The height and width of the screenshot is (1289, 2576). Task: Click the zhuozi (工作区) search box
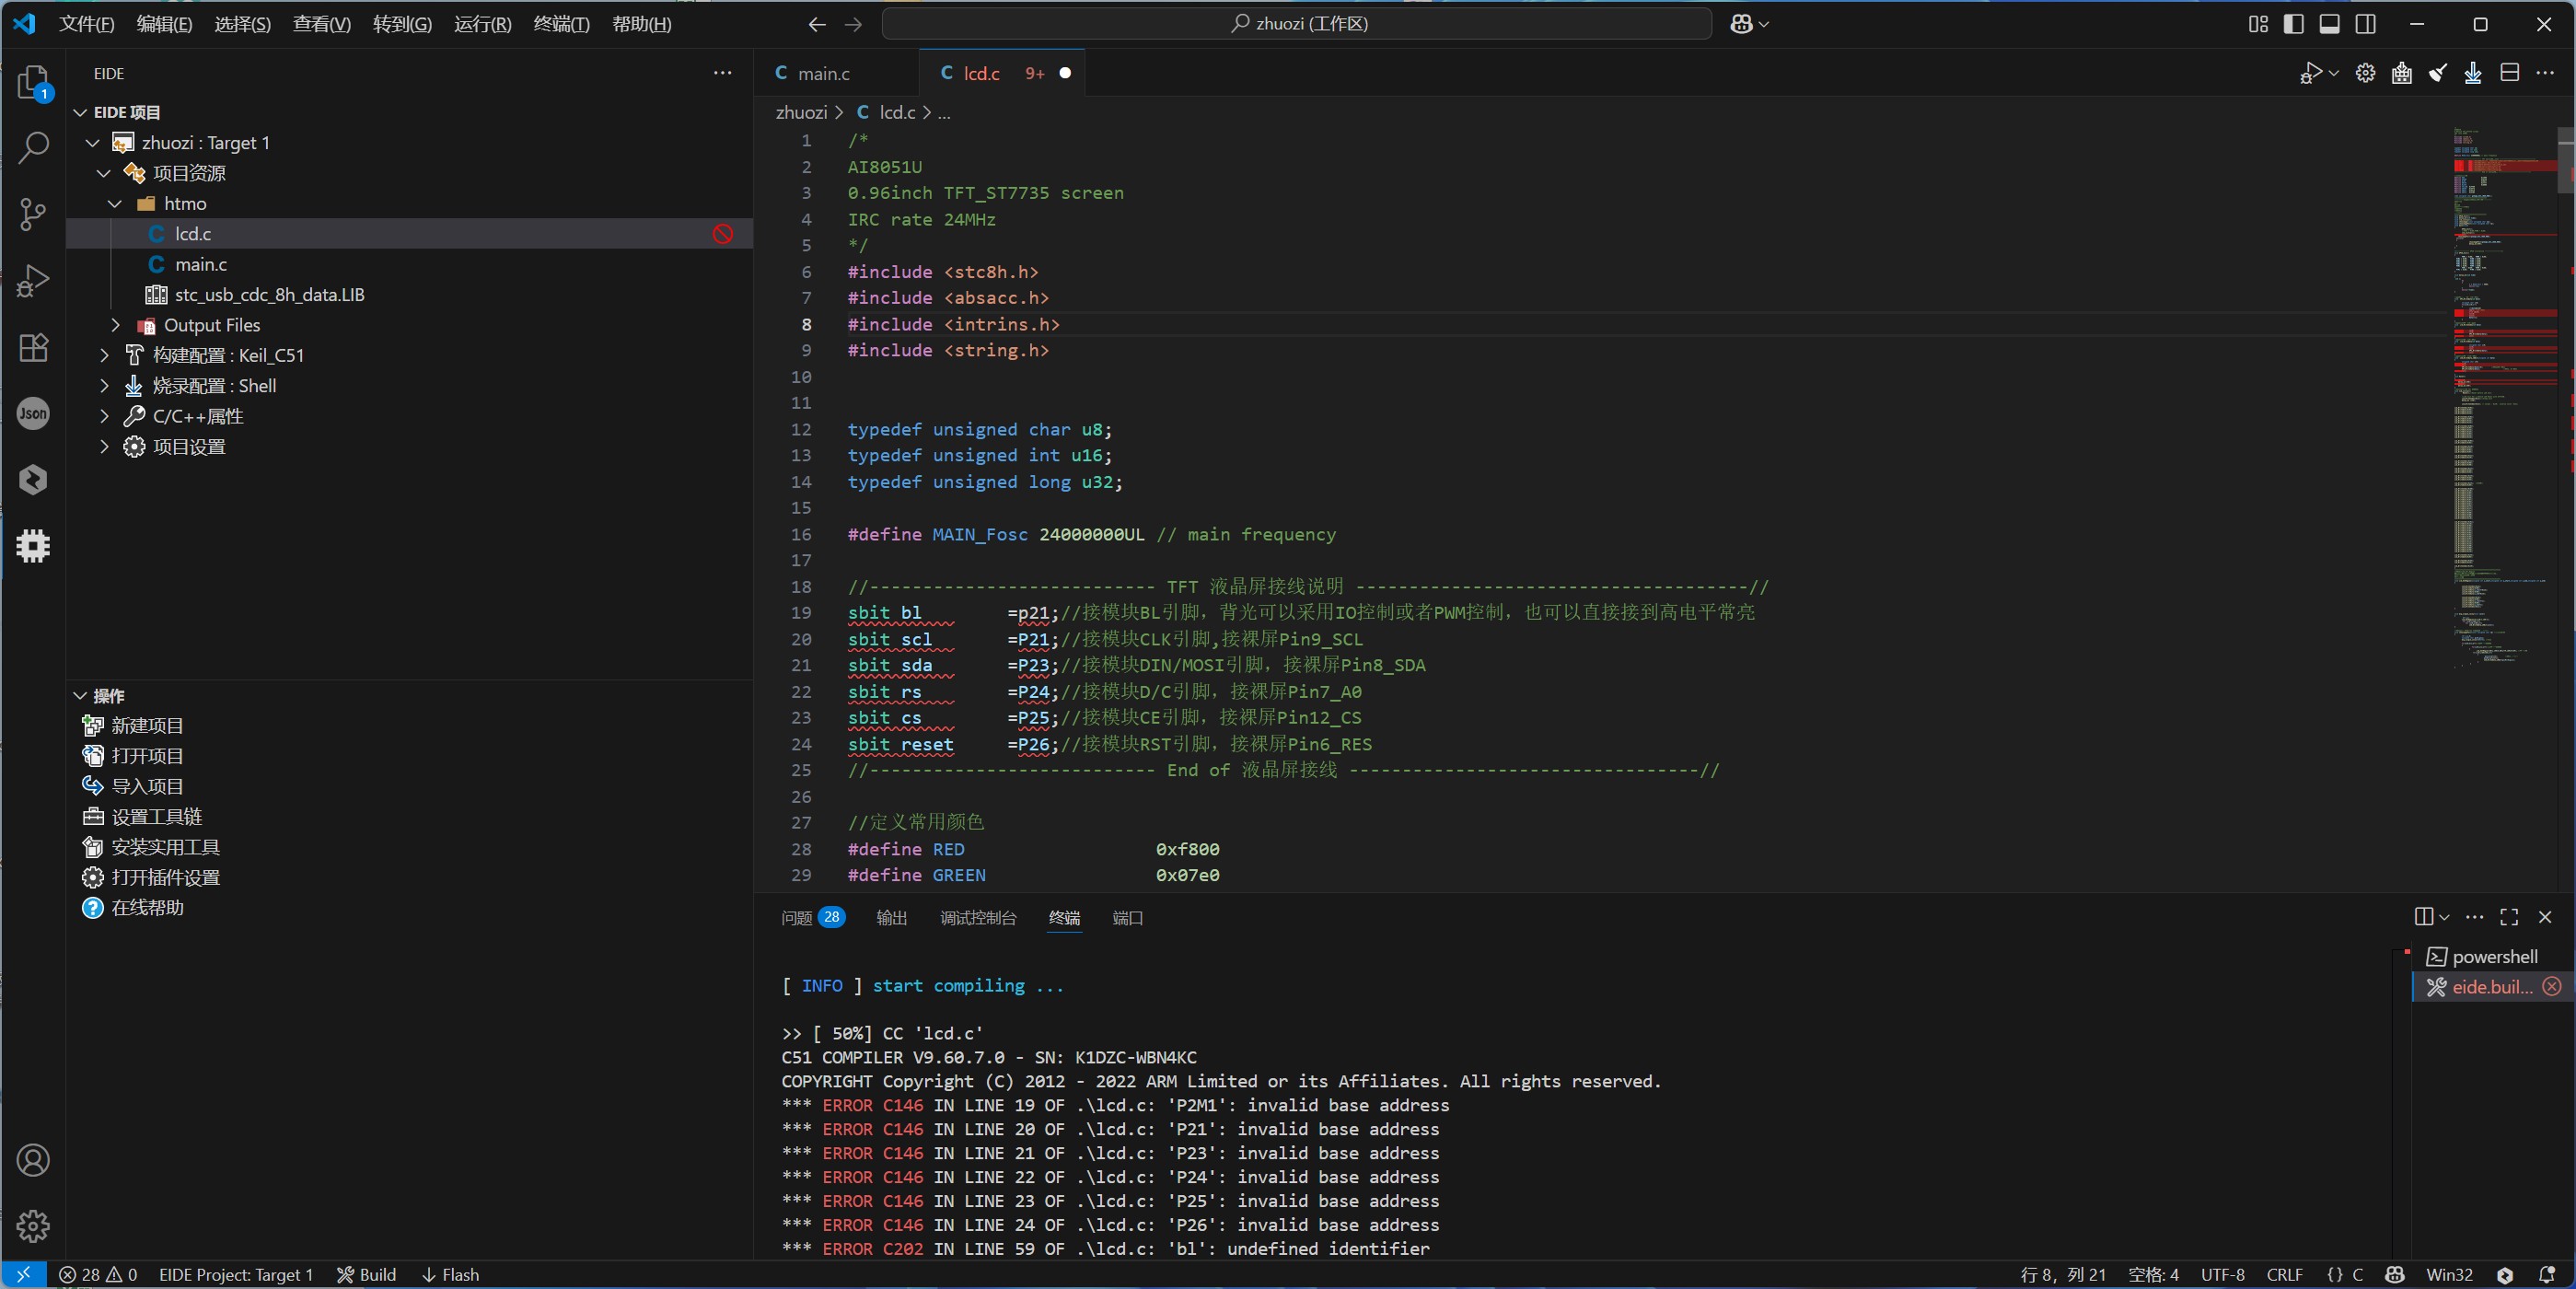1296,24
